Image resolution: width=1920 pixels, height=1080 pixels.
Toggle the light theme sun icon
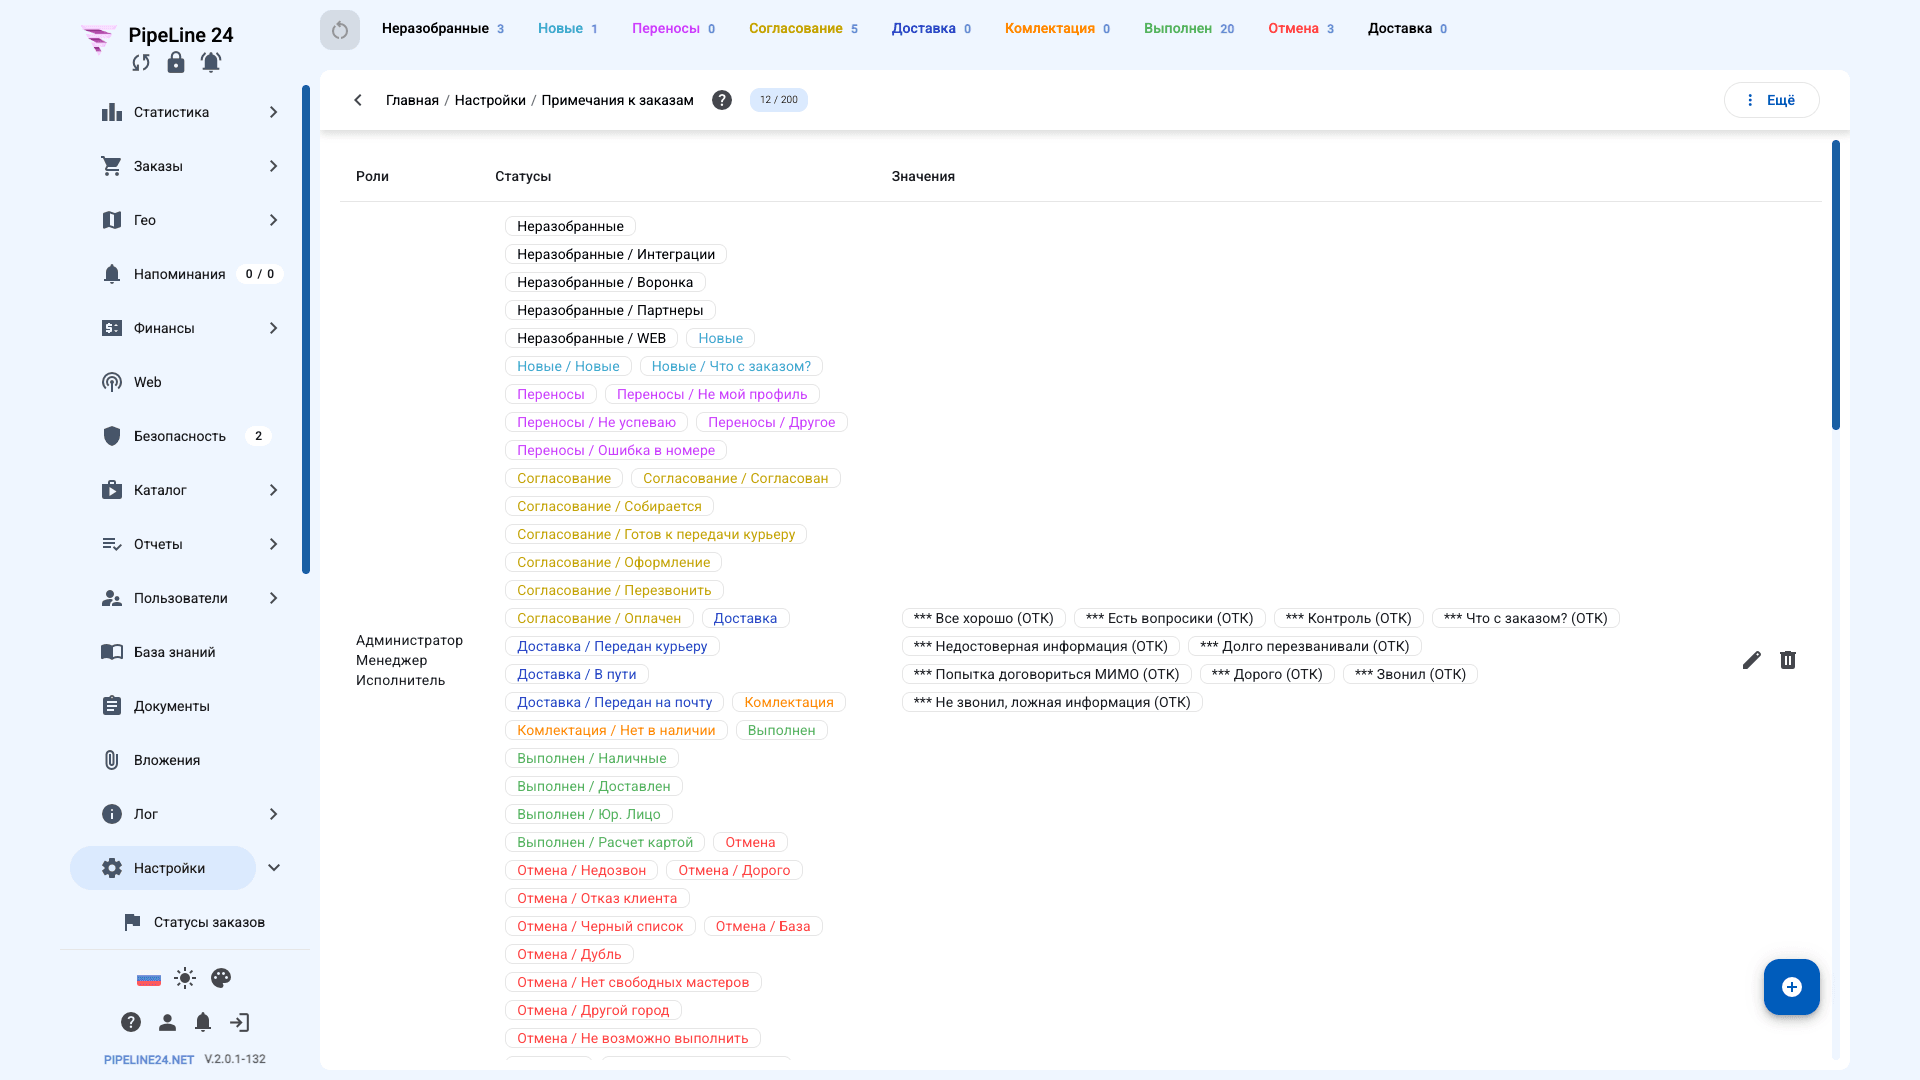click(x=185, y=978)
